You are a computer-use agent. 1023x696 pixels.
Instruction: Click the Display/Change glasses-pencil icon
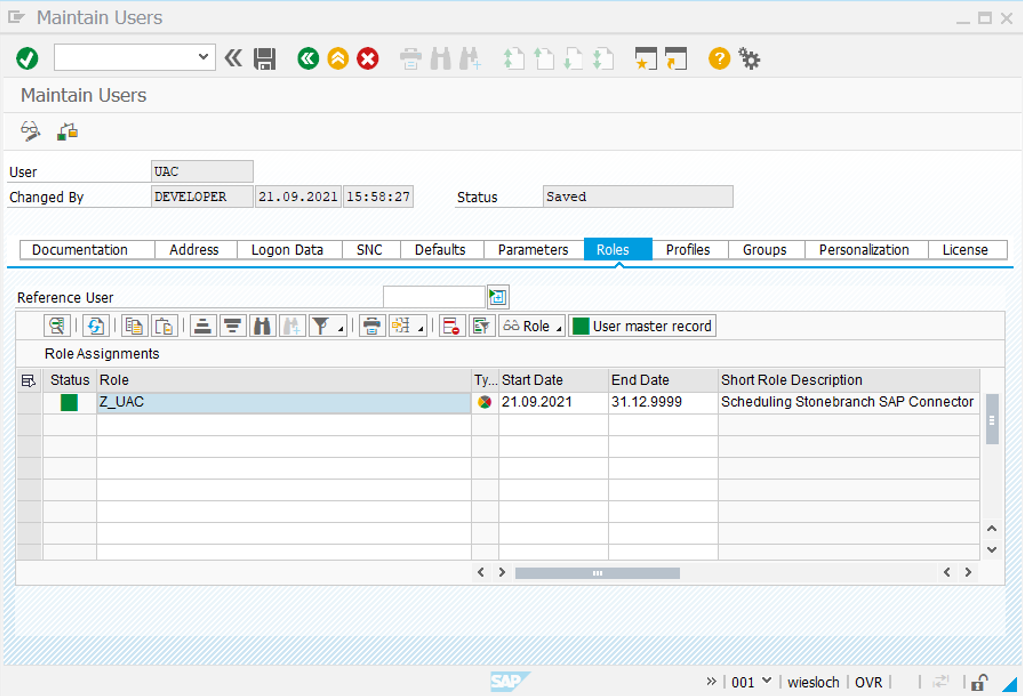[31, 131]
